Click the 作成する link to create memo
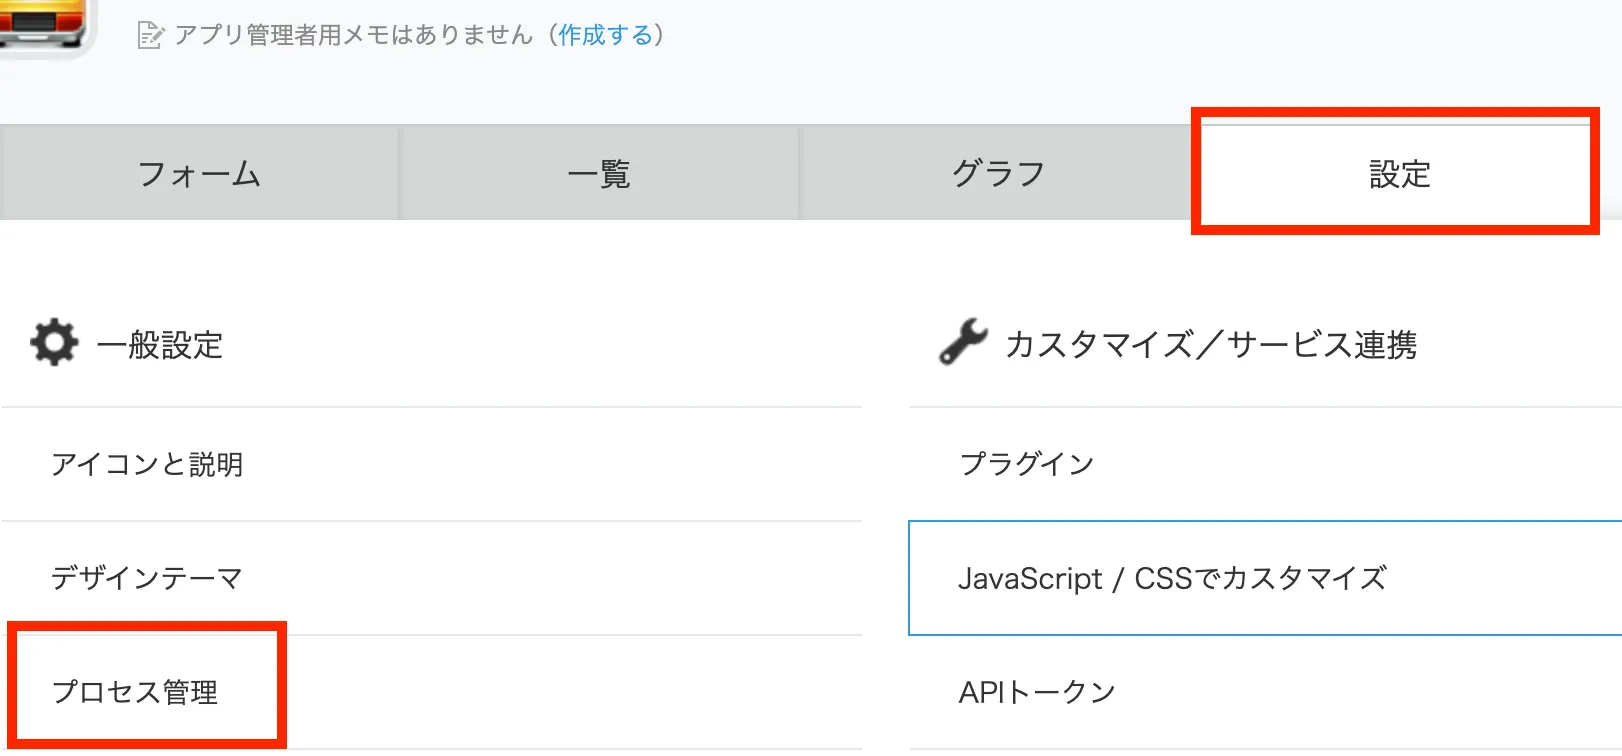Image resolution: width=1622 pixels, height=756 pixels. pos(605,35)
